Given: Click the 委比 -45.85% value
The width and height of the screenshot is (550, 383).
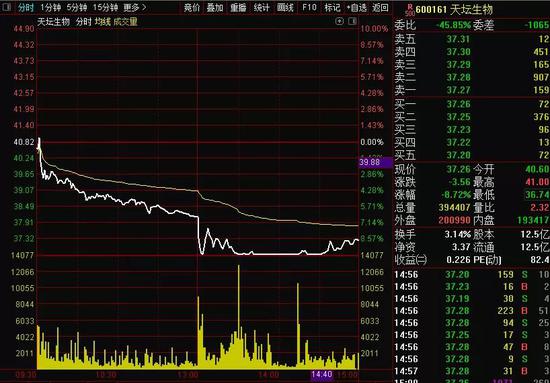Looking at the screenshot, I should pos(454,25).
